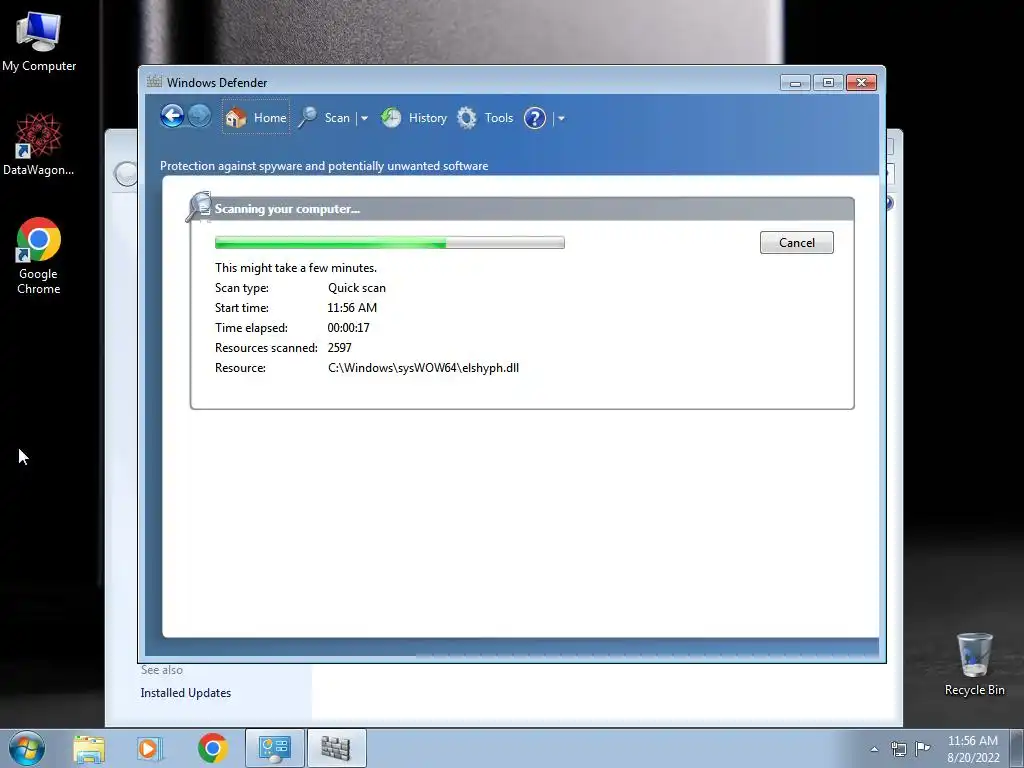The image size is (1024, 768).
Task: Expand the Help options dropdown arrow
Action: [x=561, y=118]
